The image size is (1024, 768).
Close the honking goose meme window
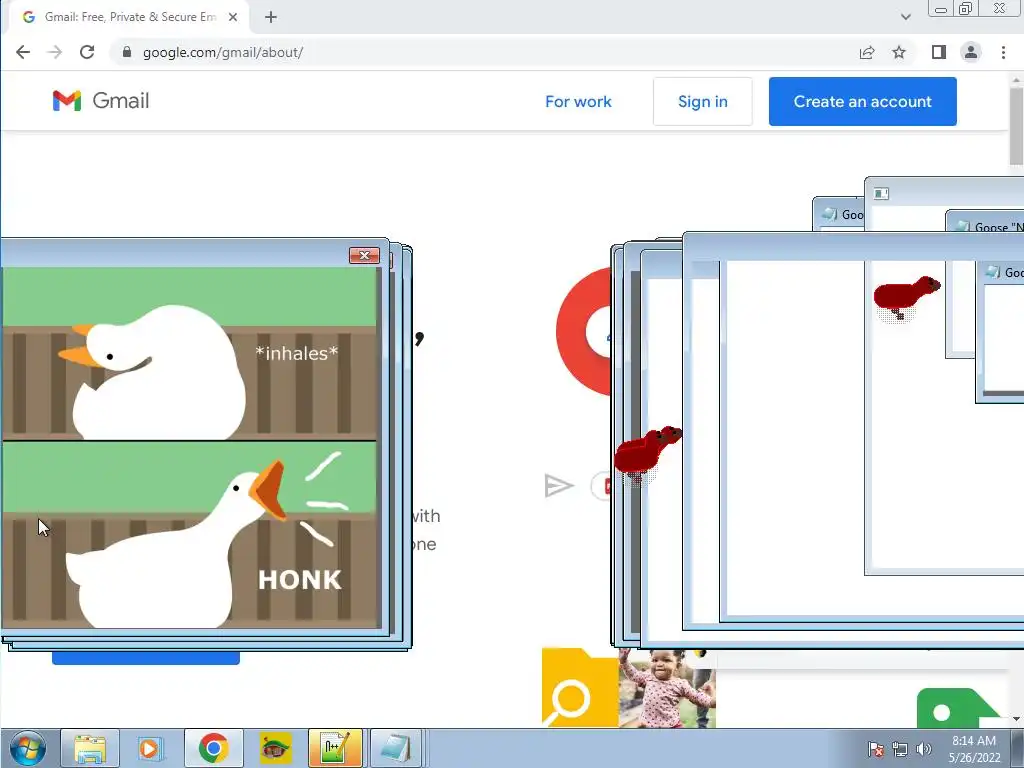(364, 255)
